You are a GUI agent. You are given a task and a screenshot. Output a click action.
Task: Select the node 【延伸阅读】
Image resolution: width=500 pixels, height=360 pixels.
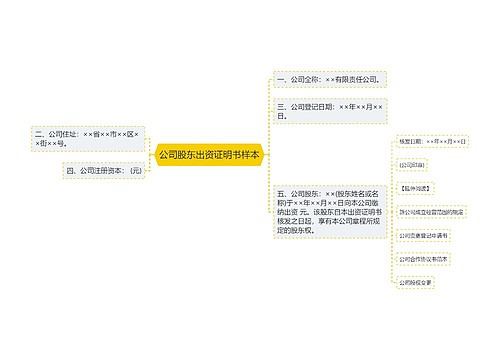(415, 188)
